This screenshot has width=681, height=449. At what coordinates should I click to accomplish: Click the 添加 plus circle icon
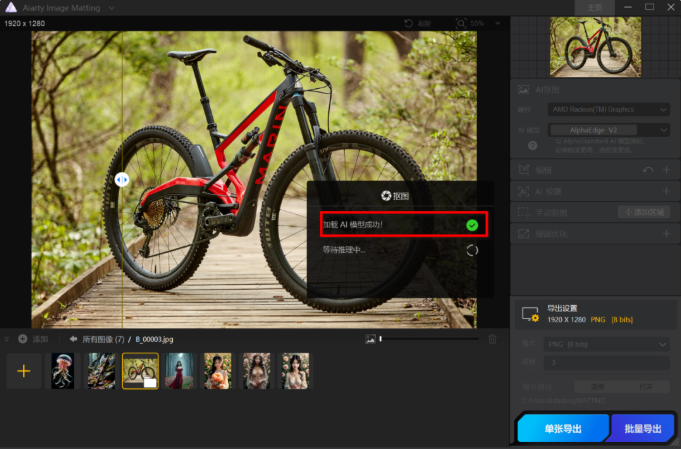coord(23,339)
